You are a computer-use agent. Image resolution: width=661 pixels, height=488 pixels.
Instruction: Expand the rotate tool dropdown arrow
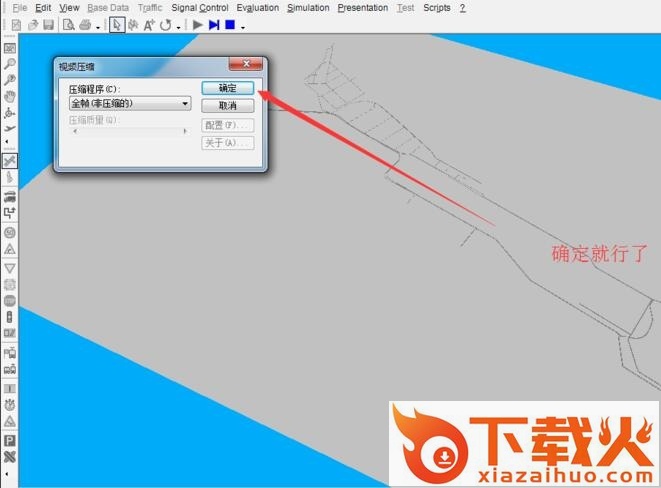[178, 28]
